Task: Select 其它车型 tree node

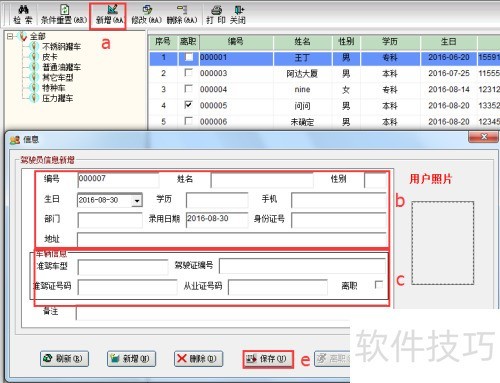Action: coord(58,78)
